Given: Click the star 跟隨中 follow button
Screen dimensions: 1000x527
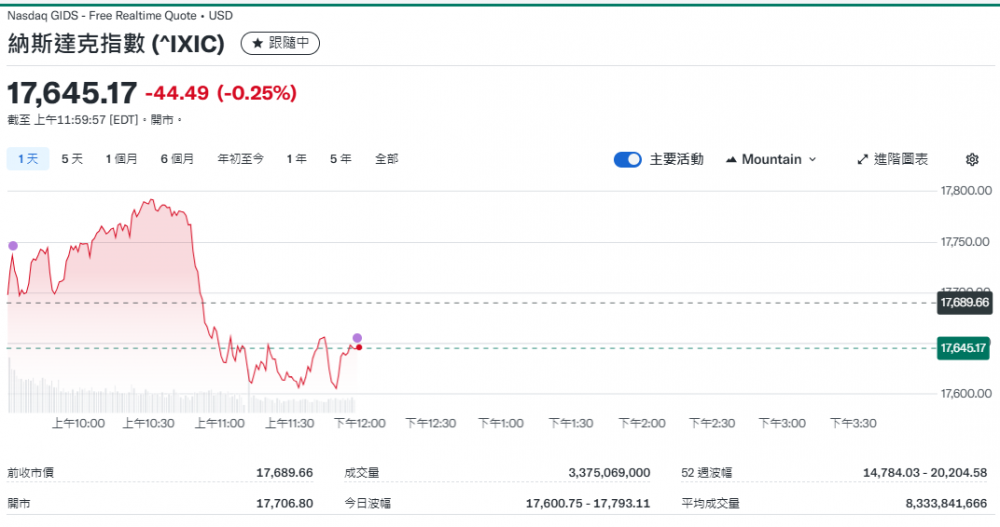Looking at the screenshot, I should tap(280, 43).
